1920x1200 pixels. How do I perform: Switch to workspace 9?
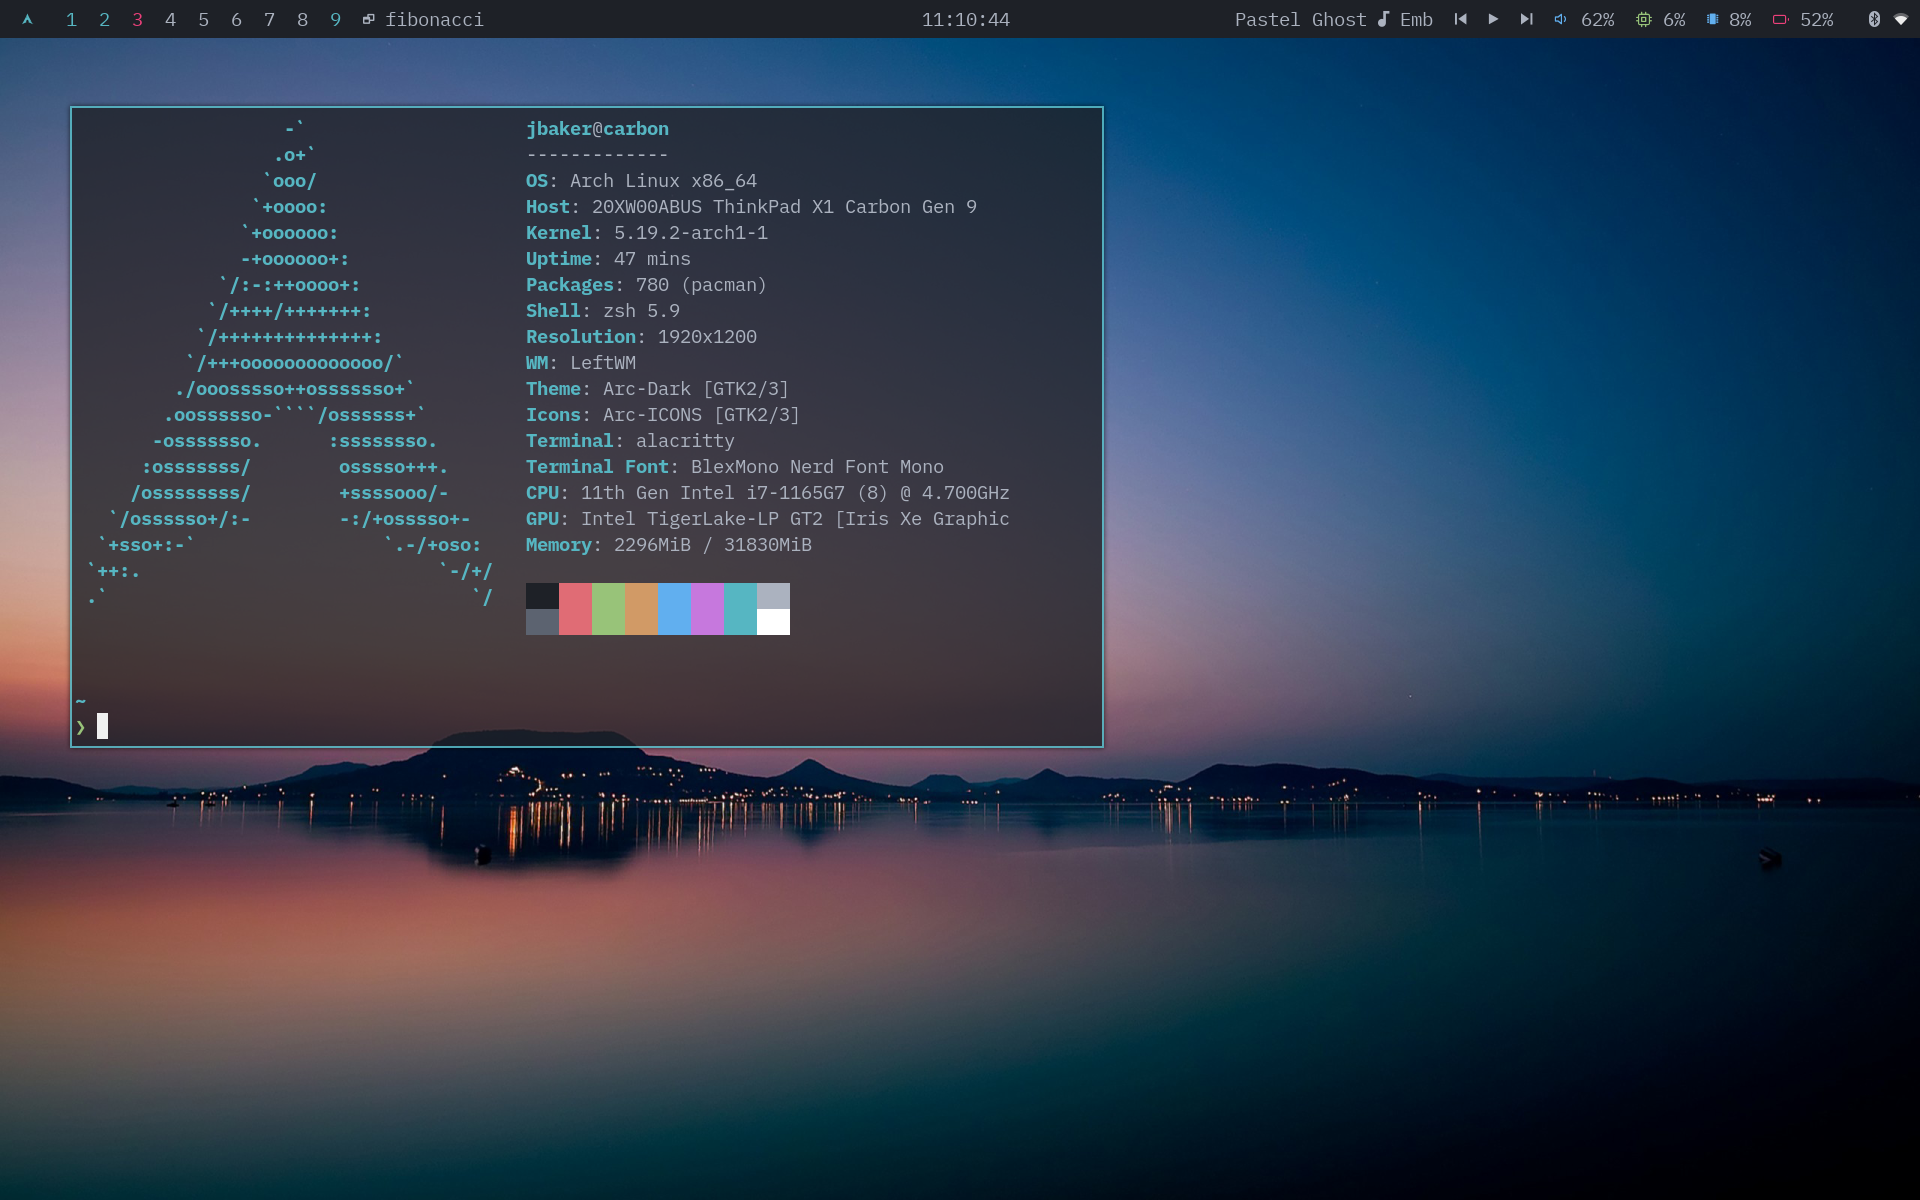(x=335, y=19)
